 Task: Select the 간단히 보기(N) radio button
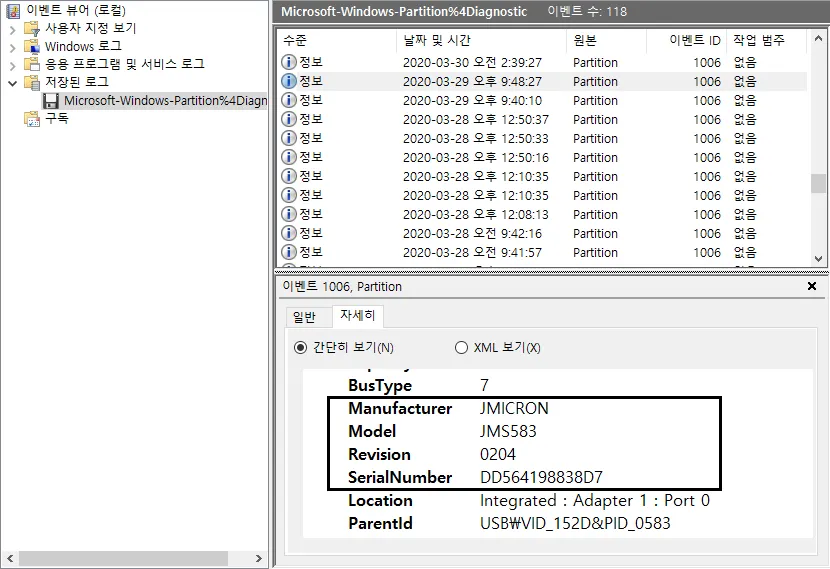300,348
